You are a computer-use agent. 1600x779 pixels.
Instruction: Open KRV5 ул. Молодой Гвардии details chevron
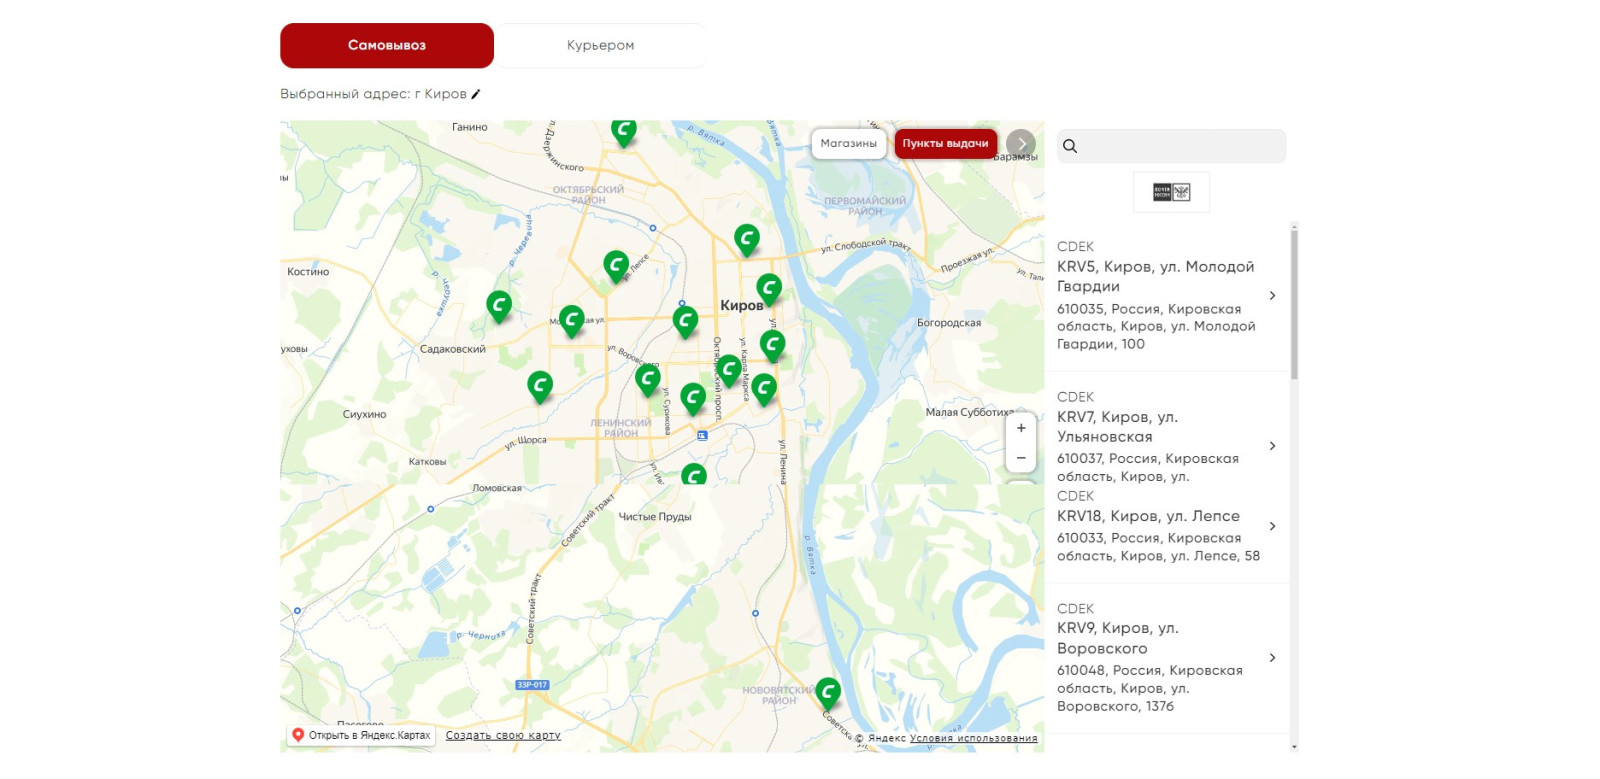pyautogui.click(x=1272, y=295)
